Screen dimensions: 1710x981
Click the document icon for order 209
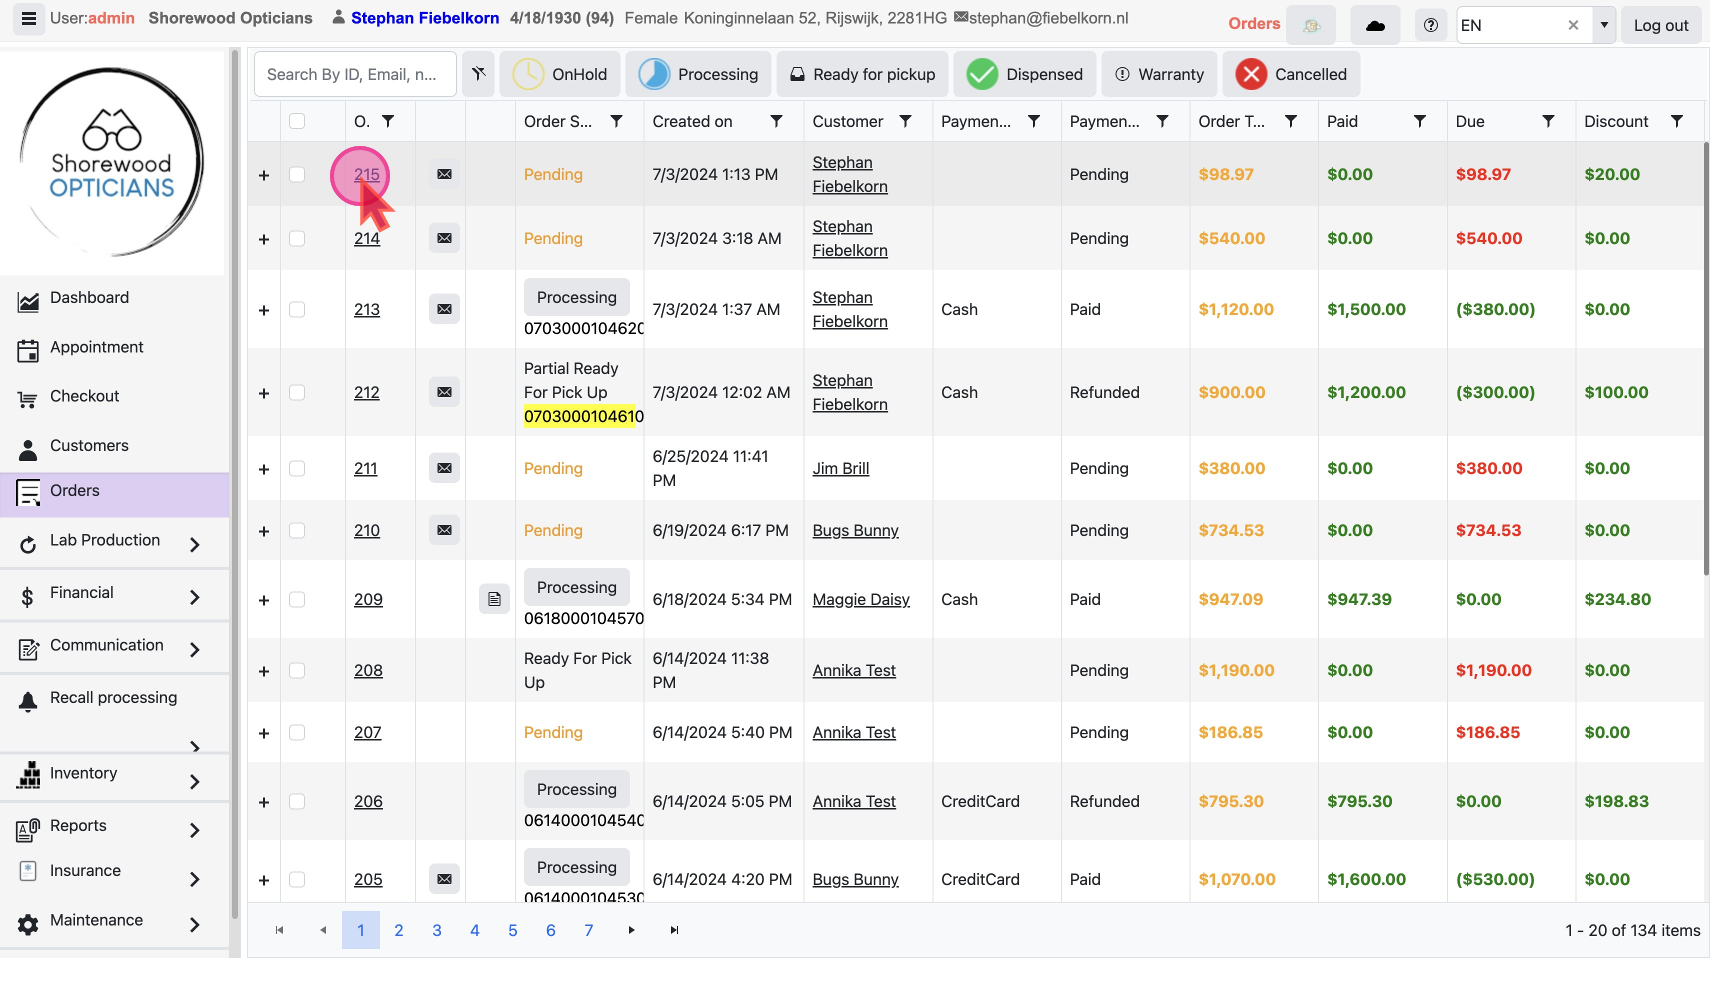pyautogui.click(x=494, y=599)
